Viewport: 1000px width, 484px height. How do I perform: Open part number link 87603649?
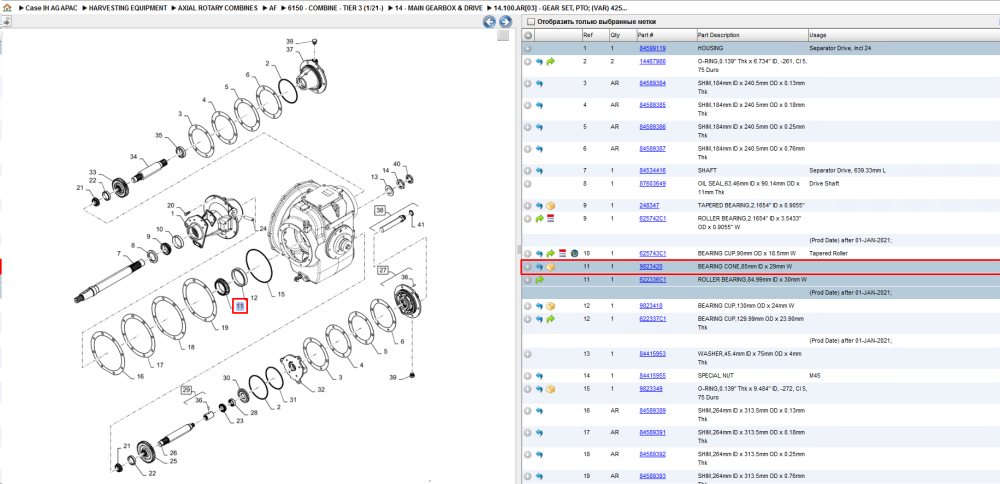652,184
